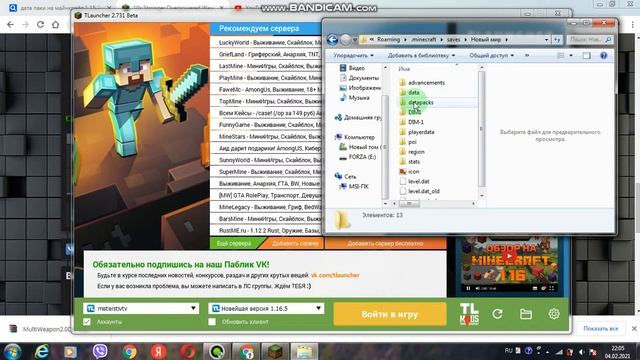Expand the Упорядочить menu in Explorer

[353, 56]
